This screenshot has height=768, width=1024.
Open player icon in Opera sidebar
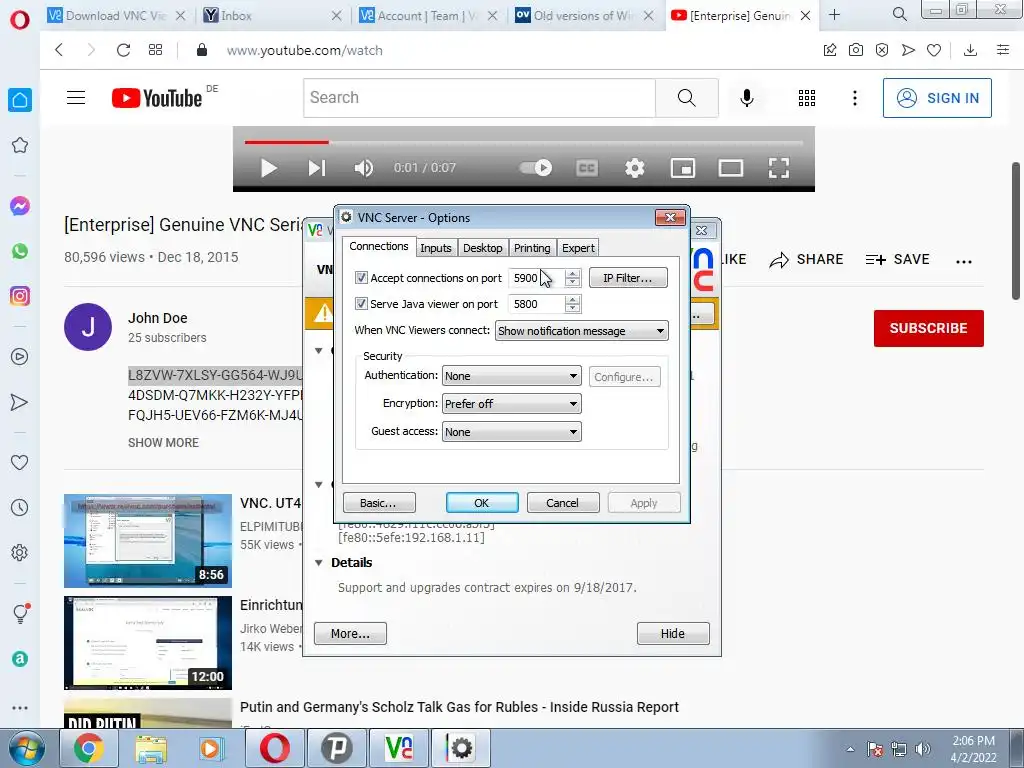click(x=20, y=357)
